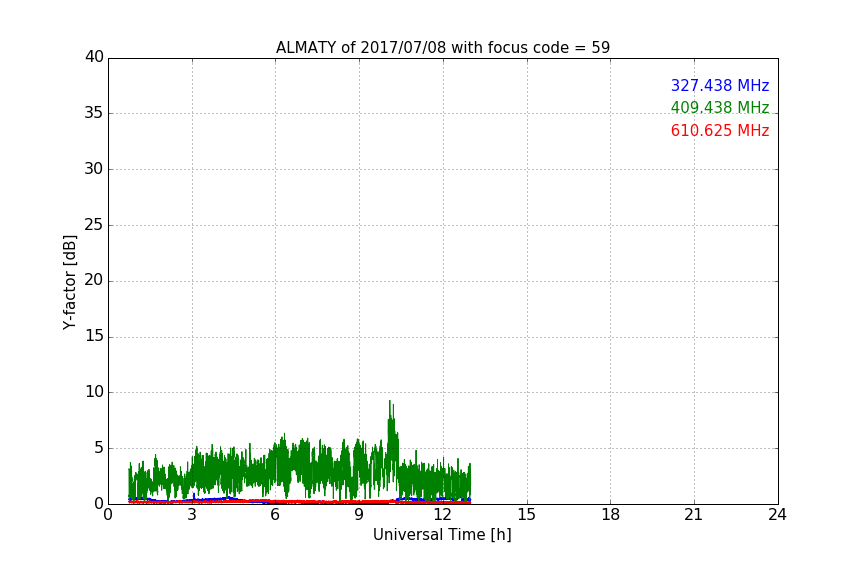
Task: Click the y-axis tick label 10
Action: coord(94,392)
